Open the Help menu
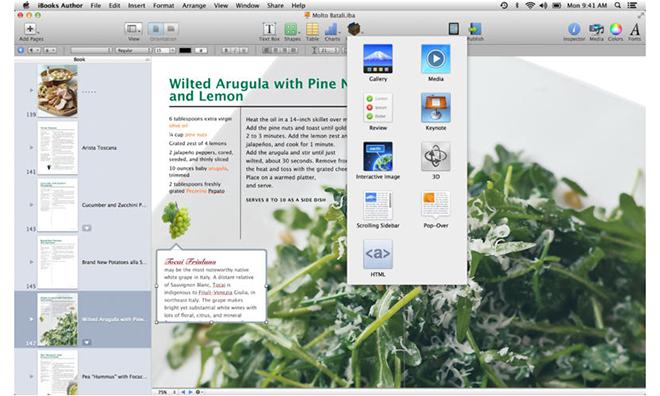Screen dimensions: 660x396 298,5
